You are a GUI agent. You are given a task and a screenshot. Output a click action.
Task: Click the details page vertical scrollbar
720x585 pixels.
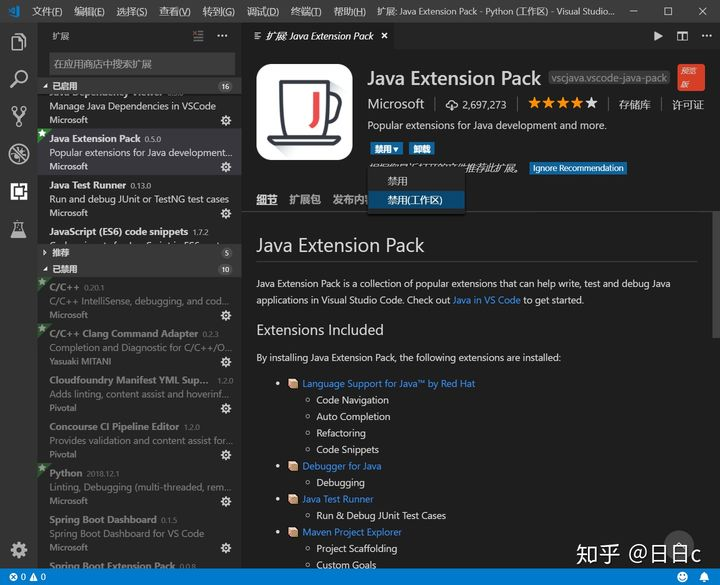pyautogui.click(x=716, y=277)
